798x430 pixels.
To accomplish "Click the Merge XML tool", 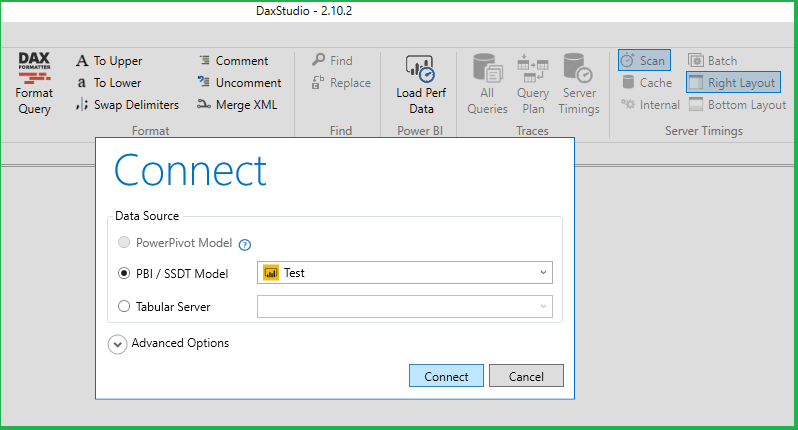I will click(237, 105).
